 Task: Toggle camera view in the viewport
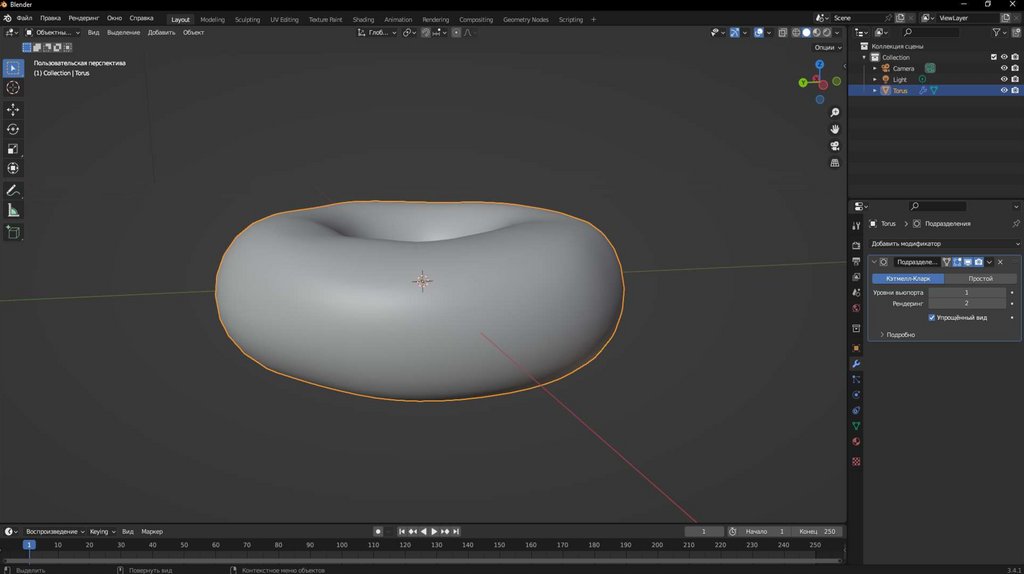pos(835,146)
